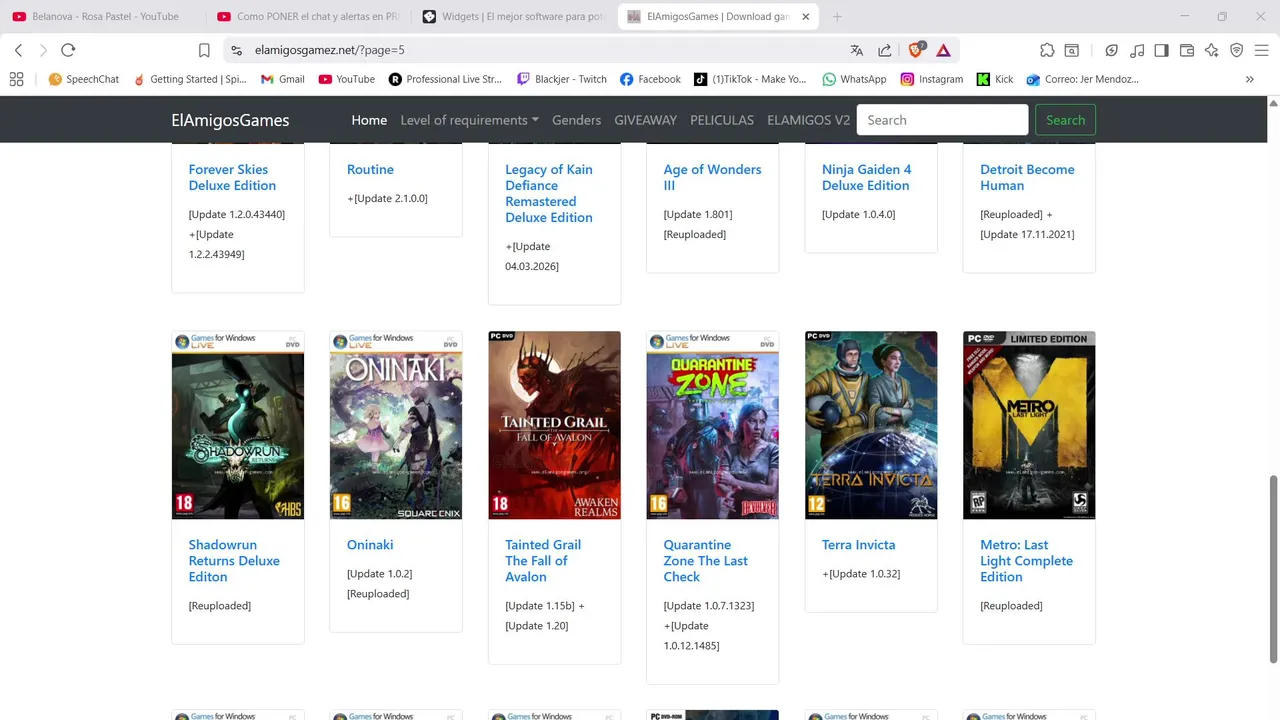
Task: Open the Detroit Become Human link
Action: tap(1027, 177)
